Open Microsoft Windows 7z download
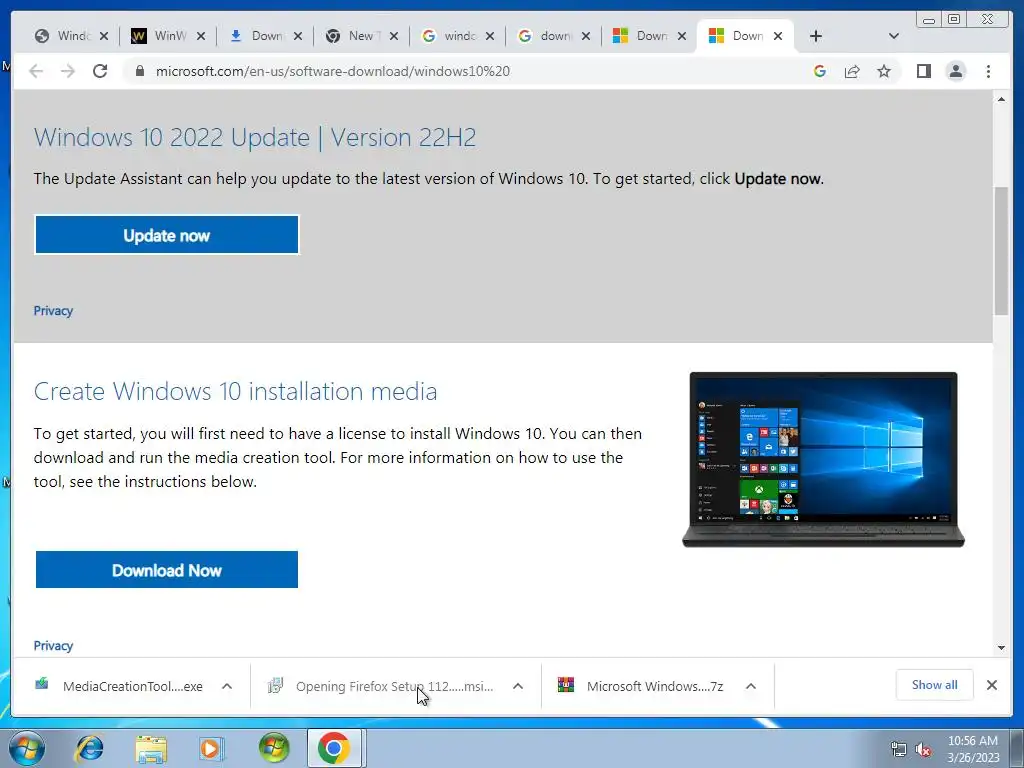The width and height of the screenshot is (1024, 768). coord(640,686)
